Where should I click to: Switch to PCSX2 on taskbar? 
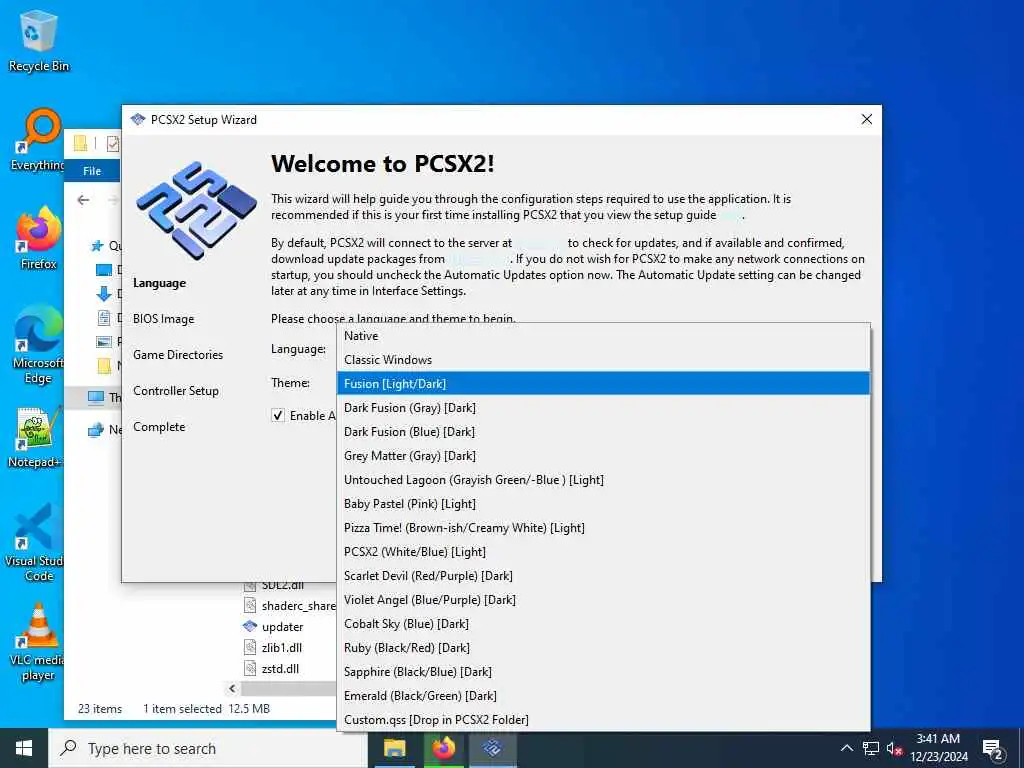(x=493, y=748)
